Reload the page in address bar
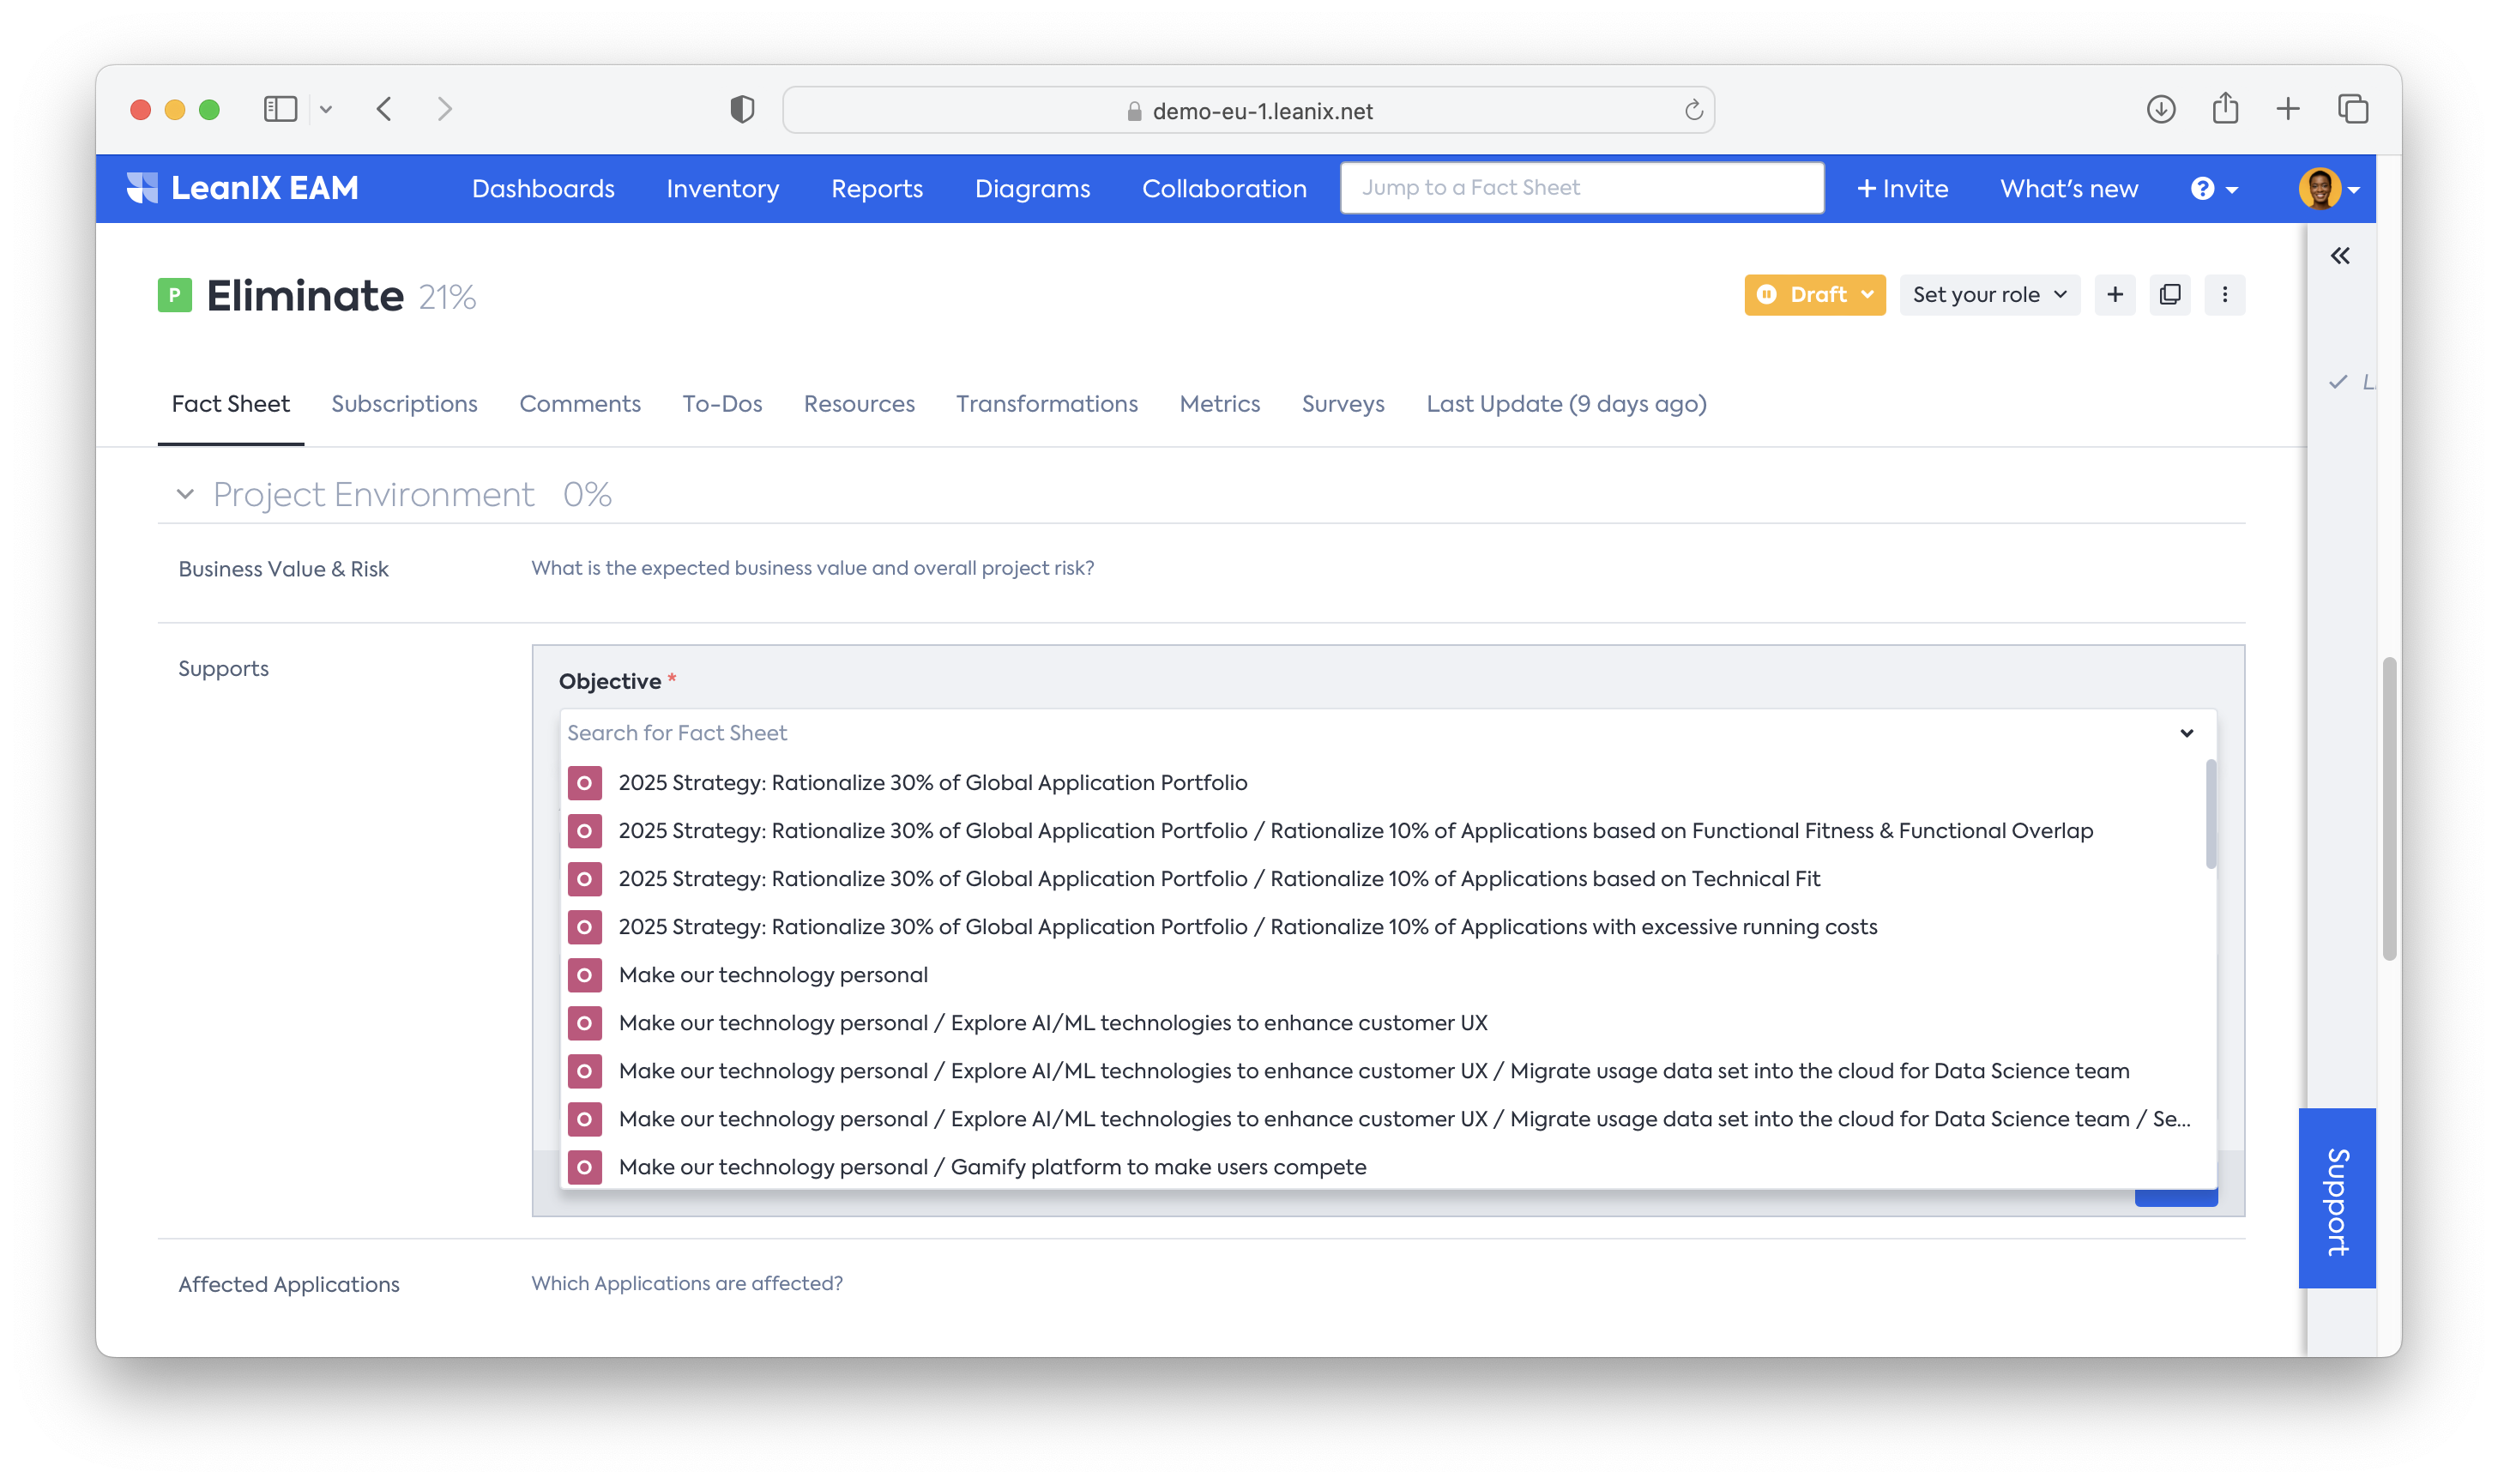 pos(1693,110)
